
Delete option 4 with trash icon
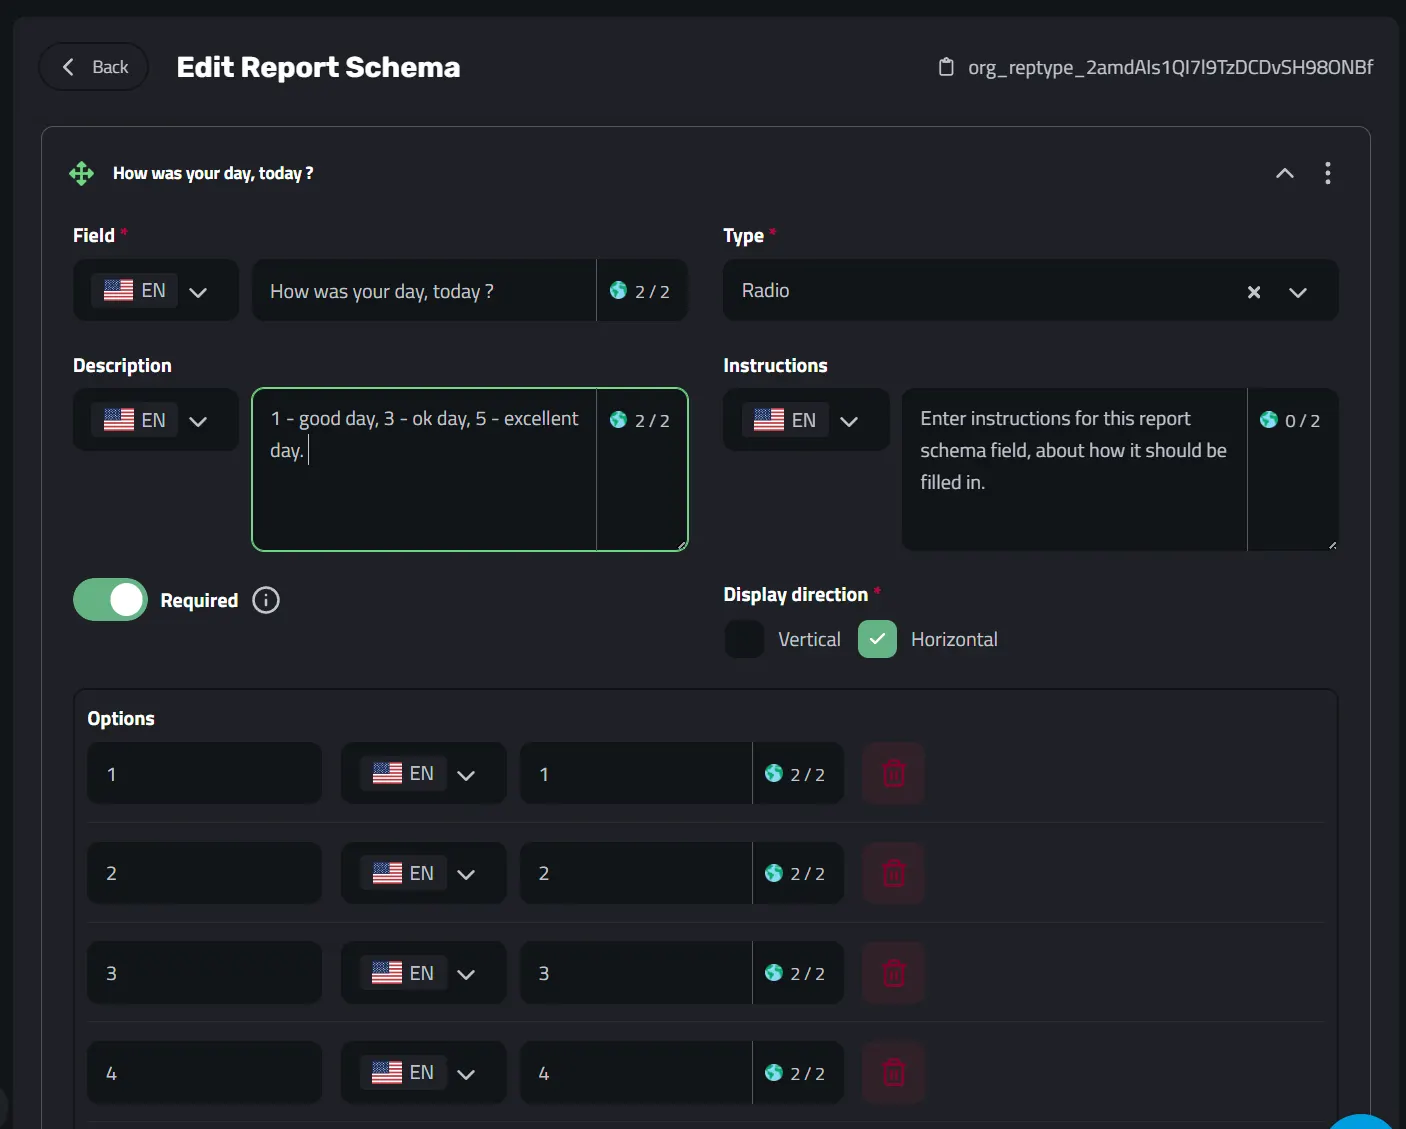(x=894, y=1072)
